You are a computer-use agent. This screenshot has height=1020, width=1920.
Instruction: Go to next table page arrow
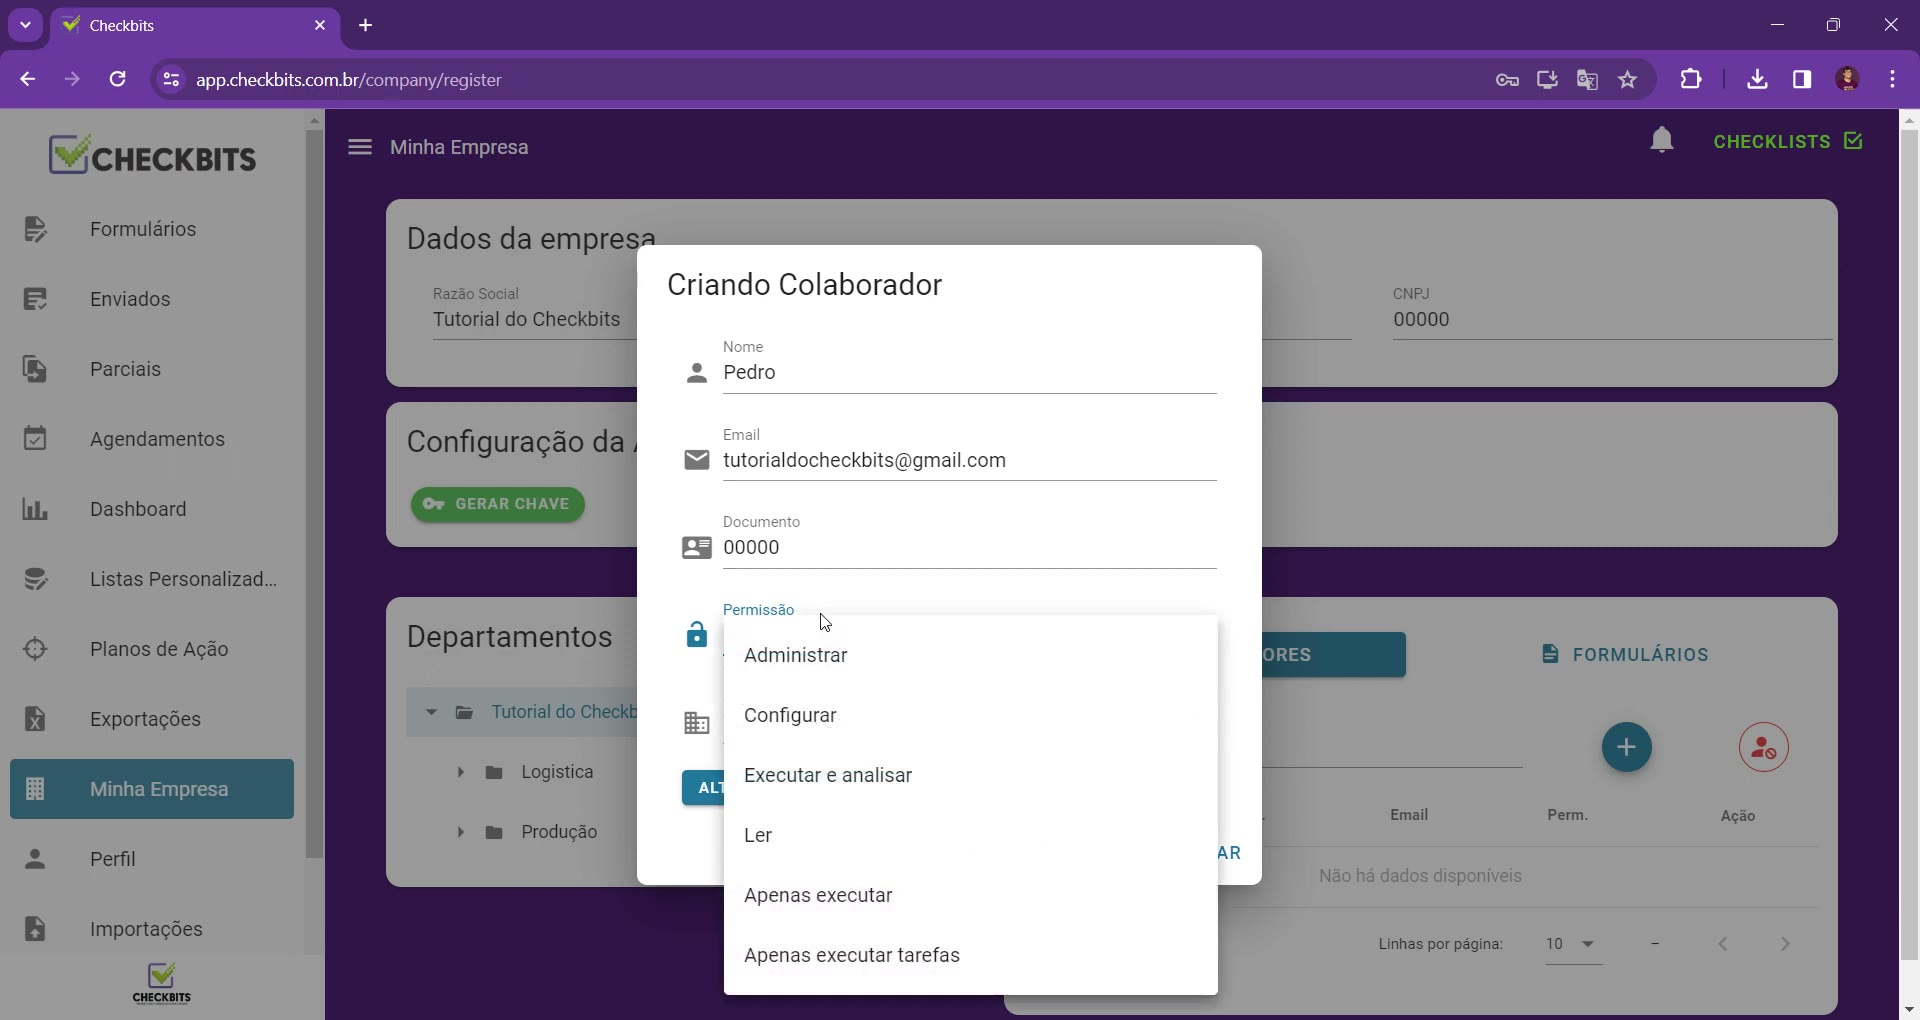pos(1785,944)
